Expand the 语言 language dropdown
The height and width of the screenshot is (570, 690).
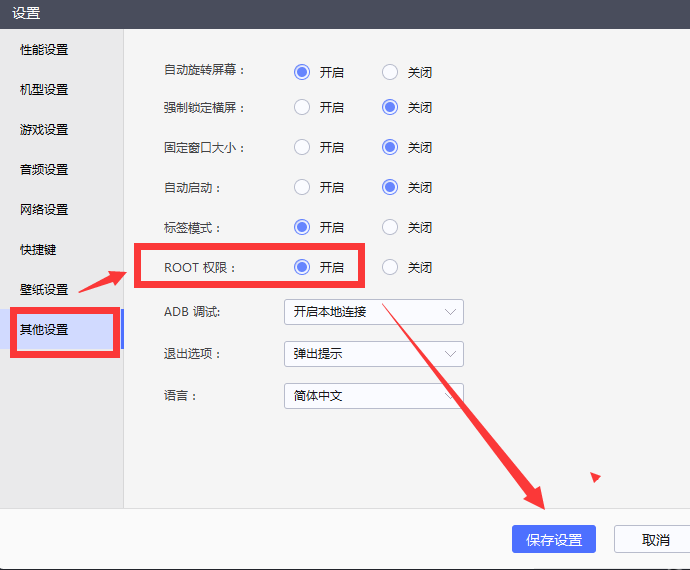click(x=373, y=396)
